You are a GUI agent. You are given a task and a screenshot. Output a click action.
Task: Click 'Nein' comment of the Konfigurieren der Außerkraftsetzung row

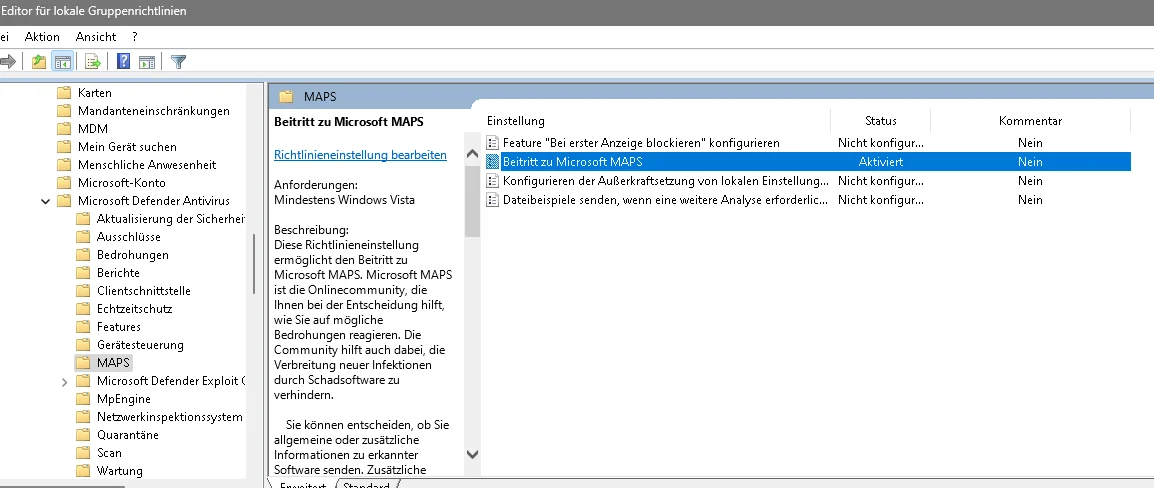click(1030, 181)
